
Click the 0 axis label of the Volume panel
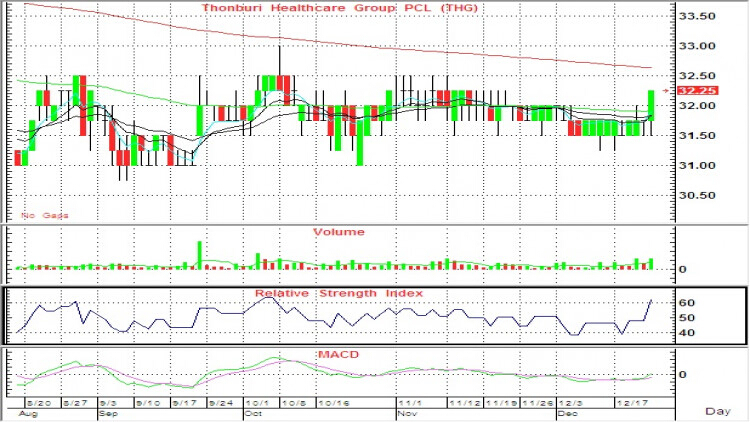[x=683, y=269]
